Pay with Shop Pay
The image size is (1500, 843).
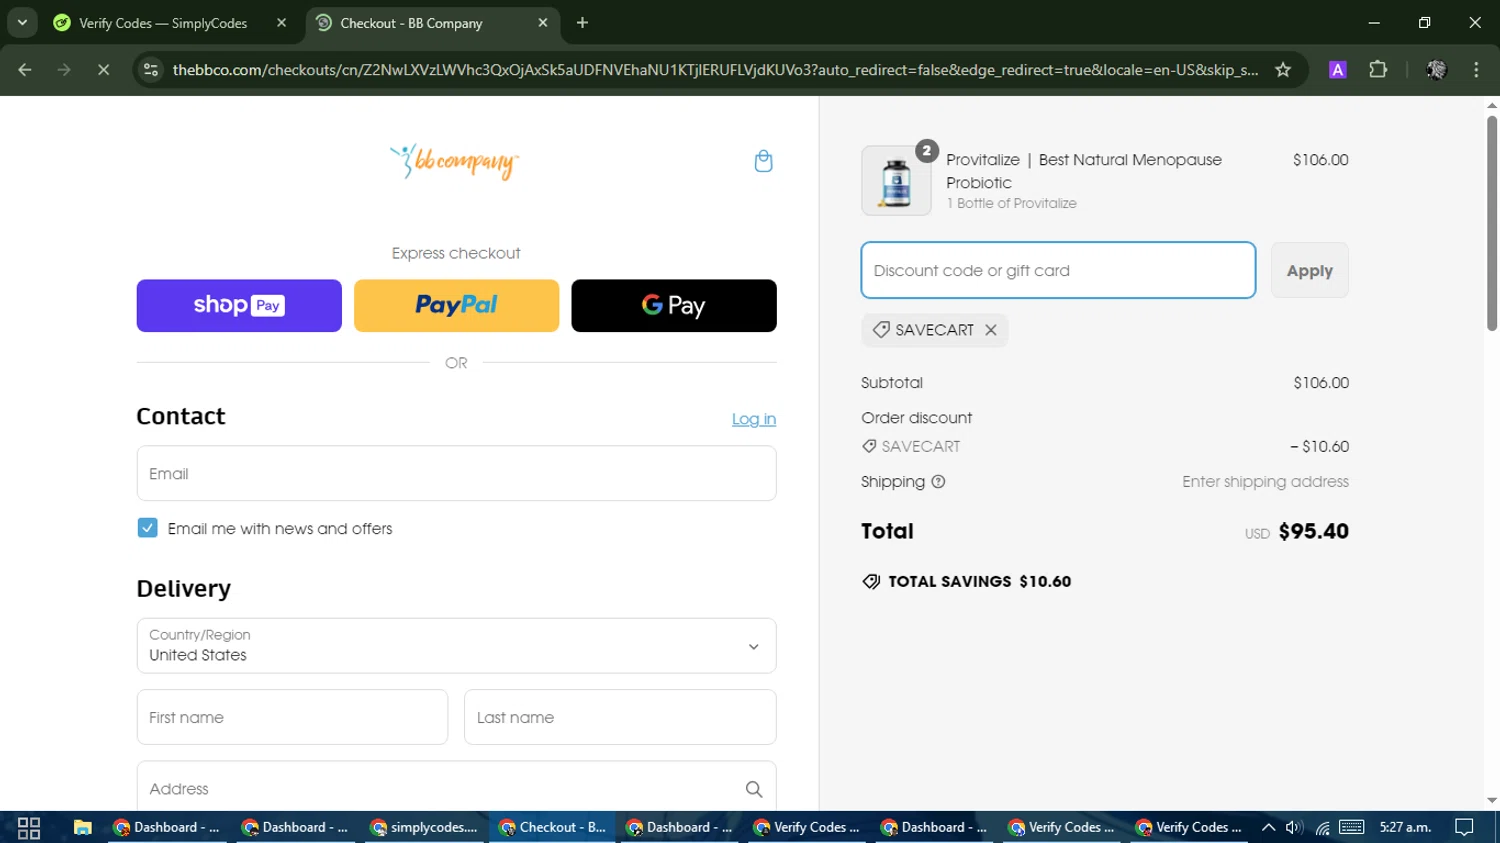coord(239,306)
